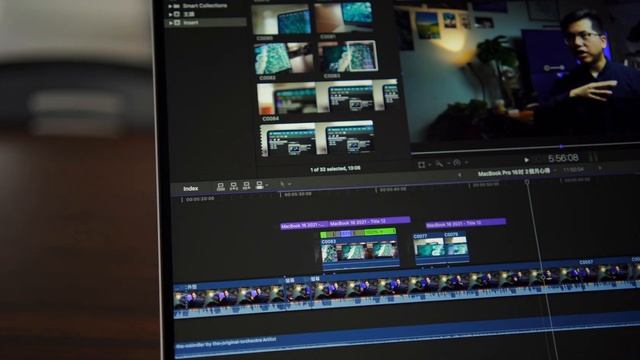Click the audio meter icon beside timecode
The image size is (640, 360).
click(x=593, y=157)
